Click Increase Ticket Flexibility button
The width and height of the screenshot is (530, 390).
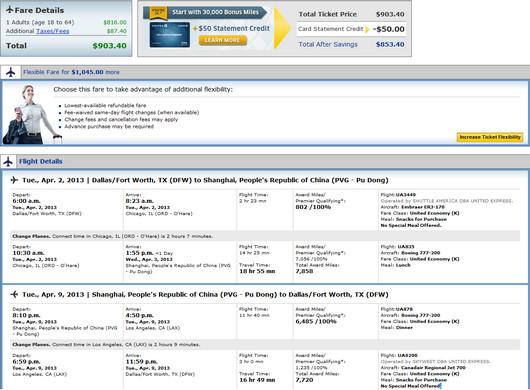pos(490,137)
